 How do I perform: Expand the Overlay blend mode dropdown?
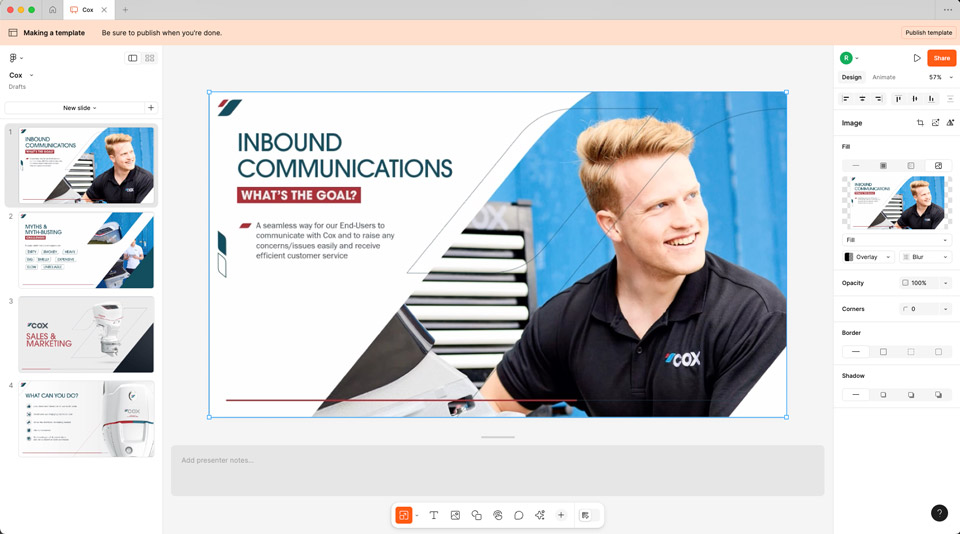pos(868,257)
